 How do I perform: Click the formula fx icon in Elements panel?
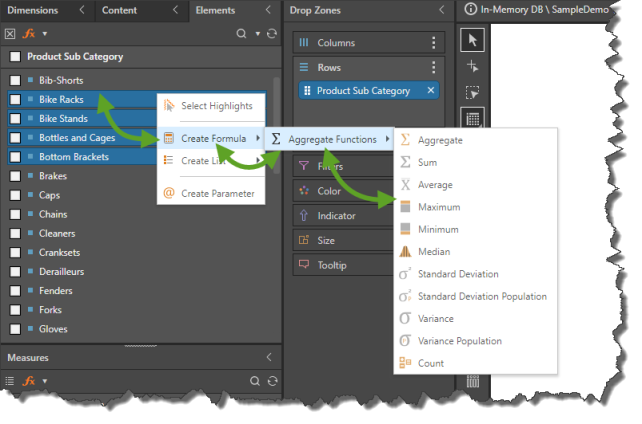point(29,33)
